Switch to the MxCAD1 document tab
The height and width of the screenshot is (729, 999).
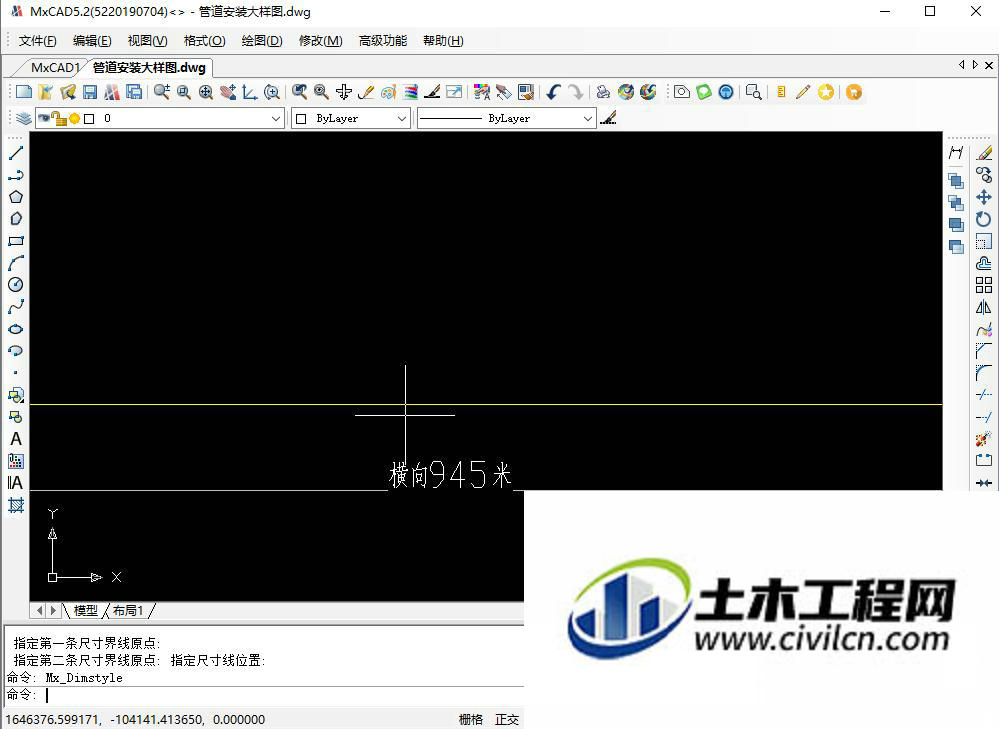(55, 68)
